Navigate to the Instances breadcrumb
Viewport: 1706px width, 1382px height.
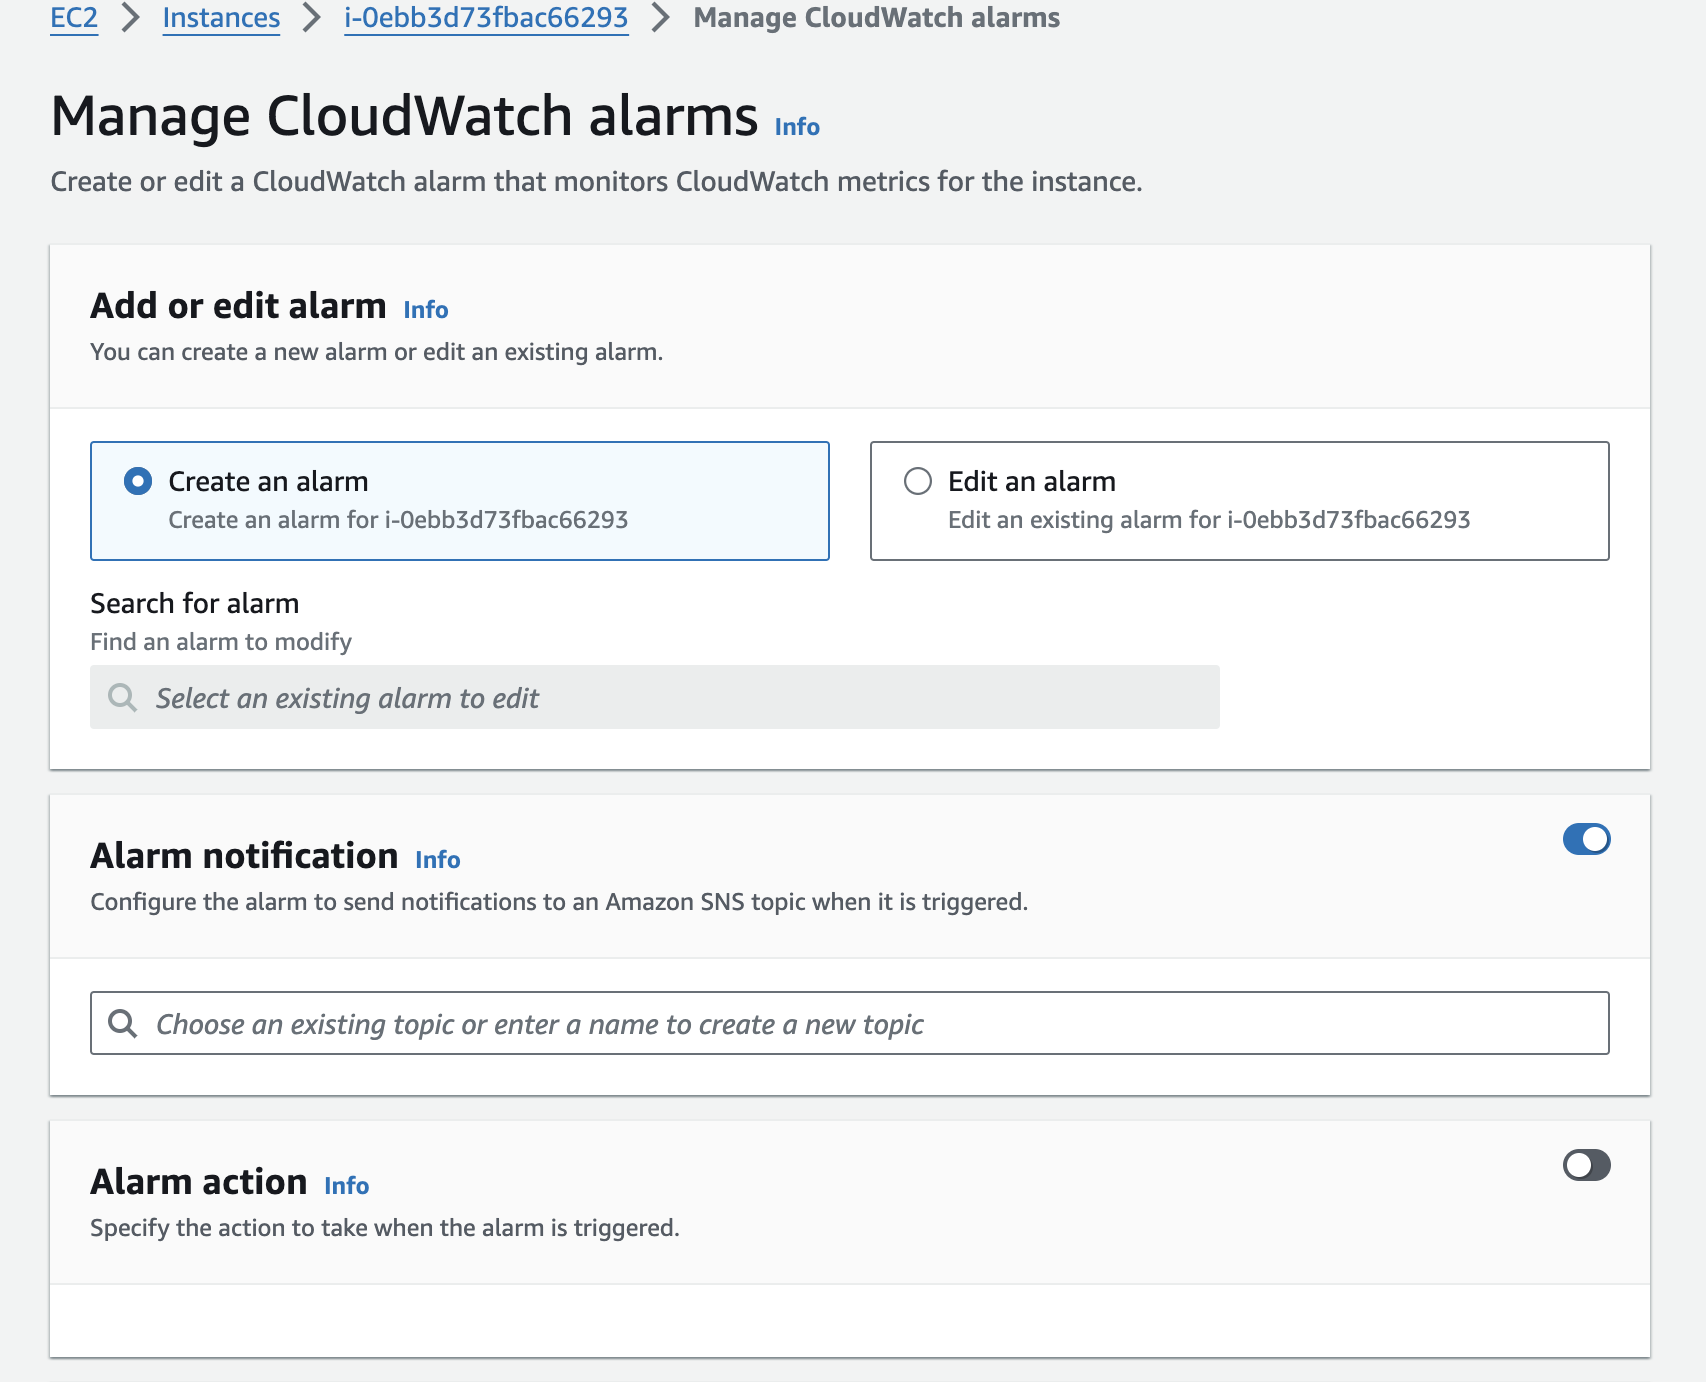coord(221,18)
